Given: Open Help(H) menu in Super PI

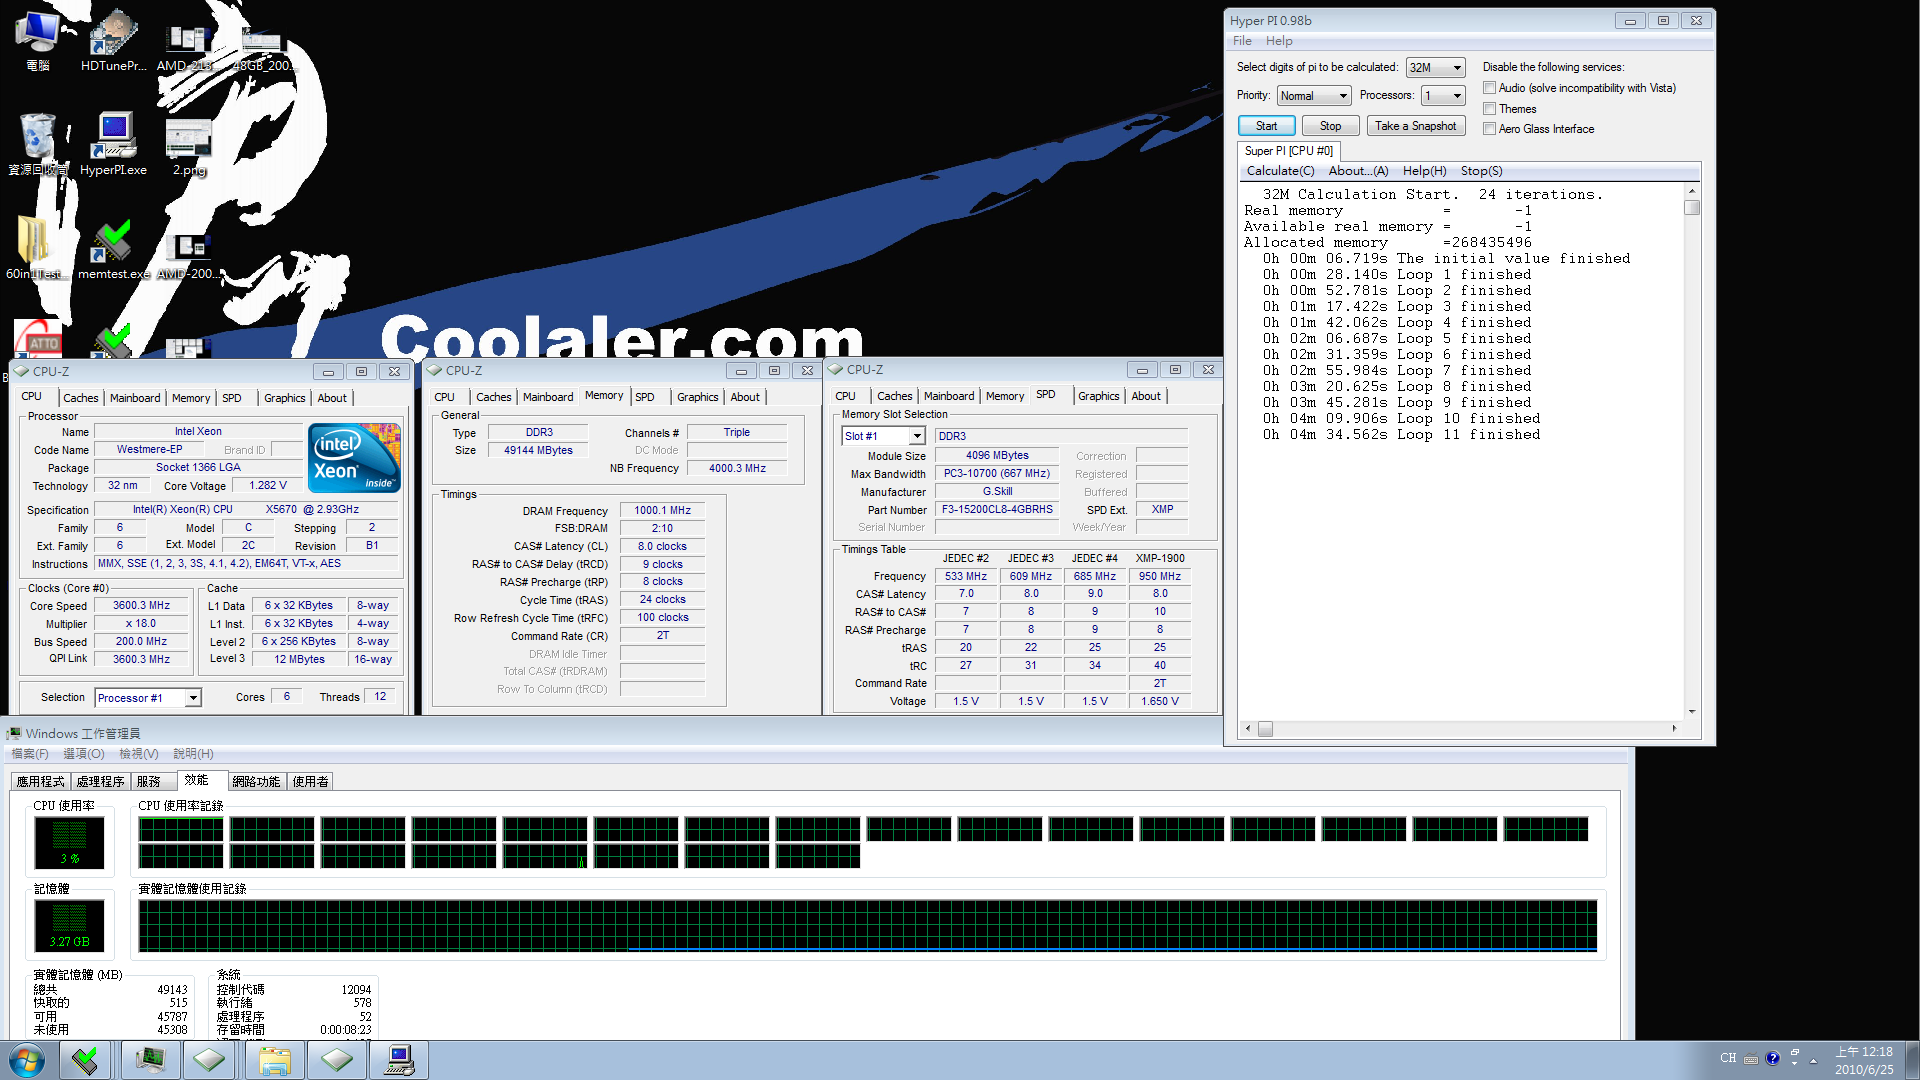Looking at the screenshot, I should (1424, 171).
